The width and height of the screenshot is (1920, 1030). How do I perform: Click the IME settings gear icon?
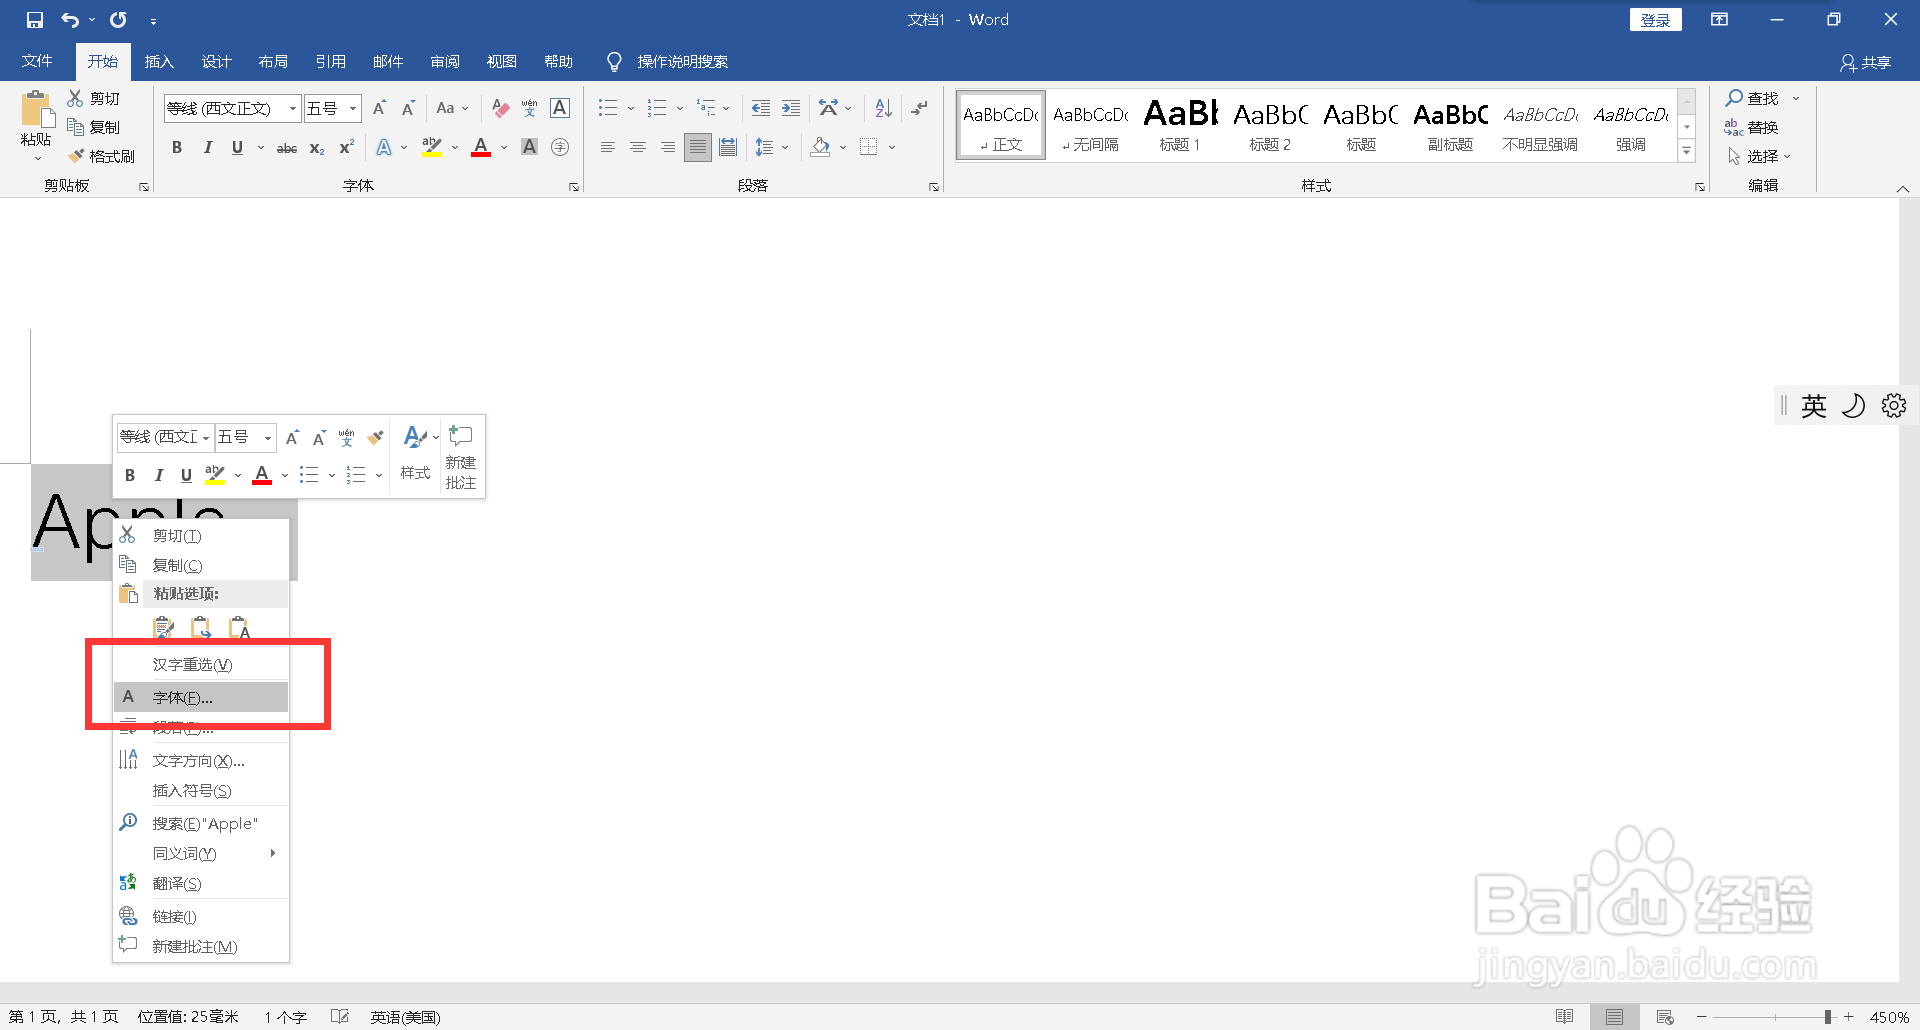[1894, 405]
